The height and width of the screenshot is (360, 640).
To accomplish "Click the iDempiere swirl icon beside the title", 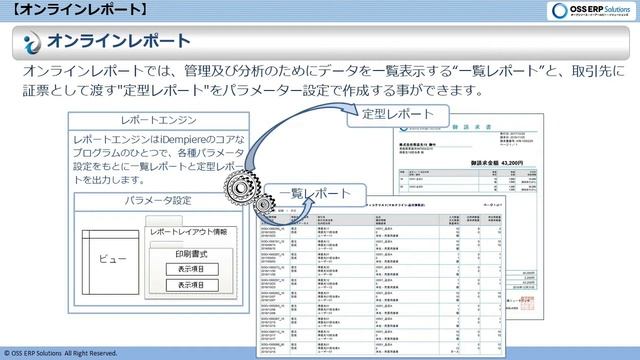I will [x=32, y=43].
